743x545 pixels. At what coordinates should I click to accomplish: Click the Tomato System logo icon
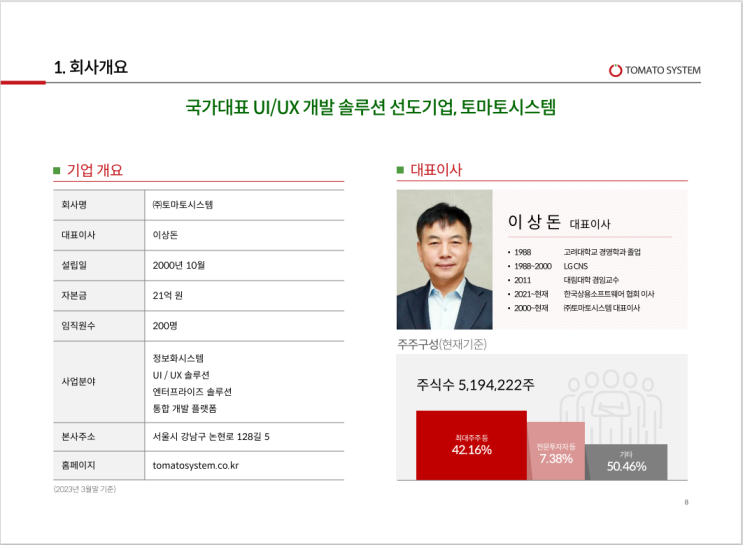(x=615, y=70)
